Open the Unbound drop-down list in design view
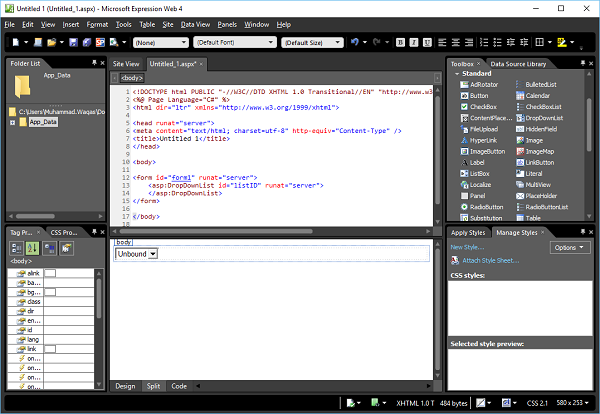600x414 pixels. click(x=152, y=255)
